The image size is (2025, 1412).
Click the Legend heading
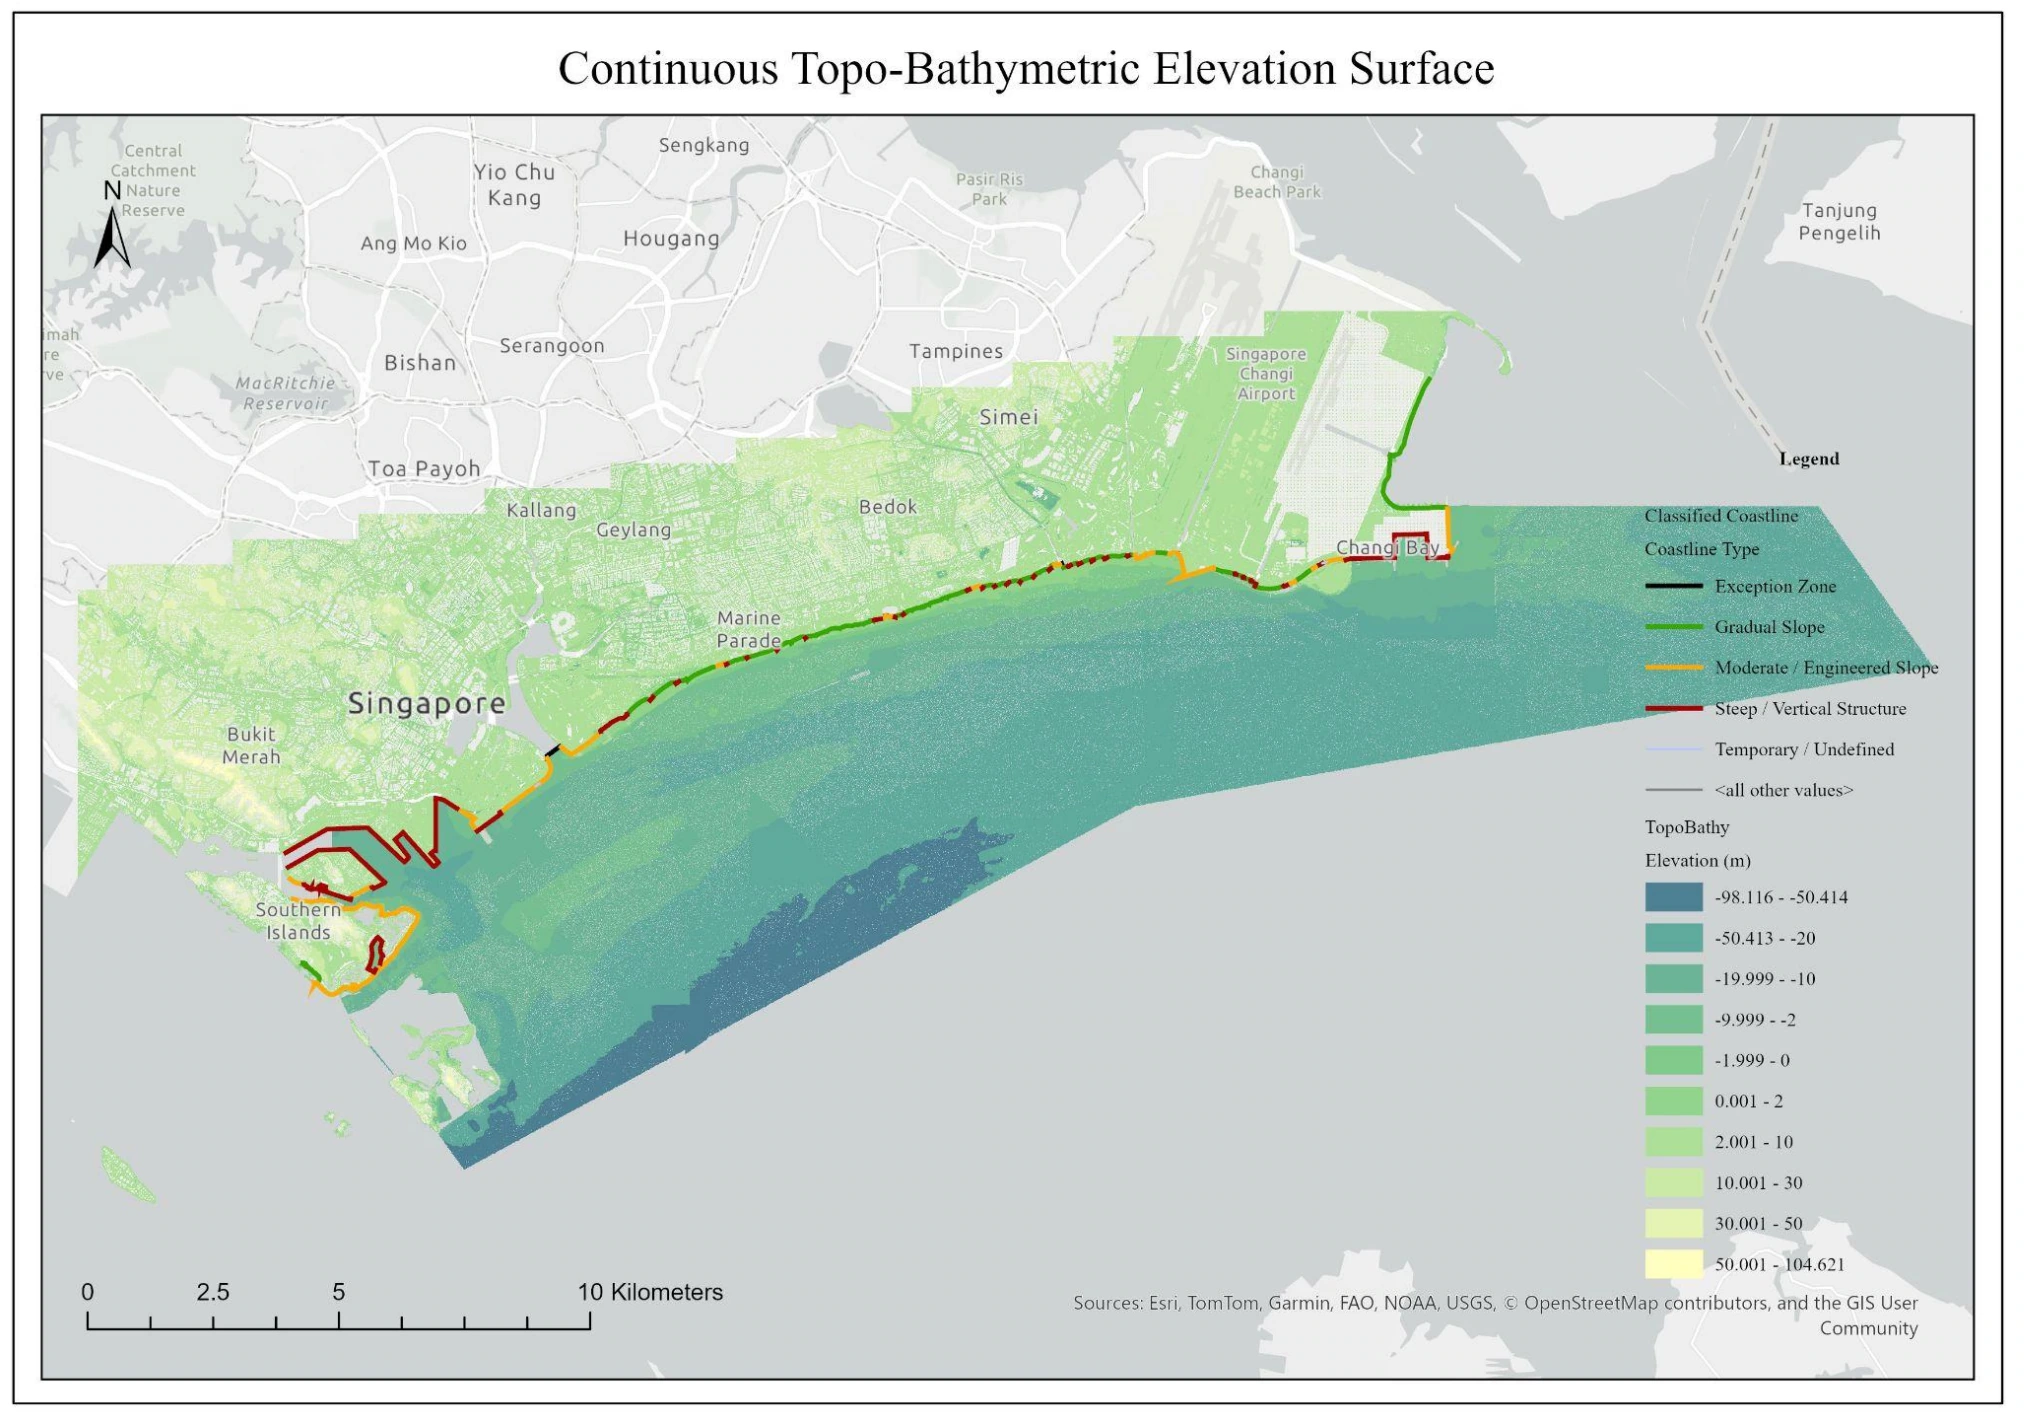[x=1809, y=459]
